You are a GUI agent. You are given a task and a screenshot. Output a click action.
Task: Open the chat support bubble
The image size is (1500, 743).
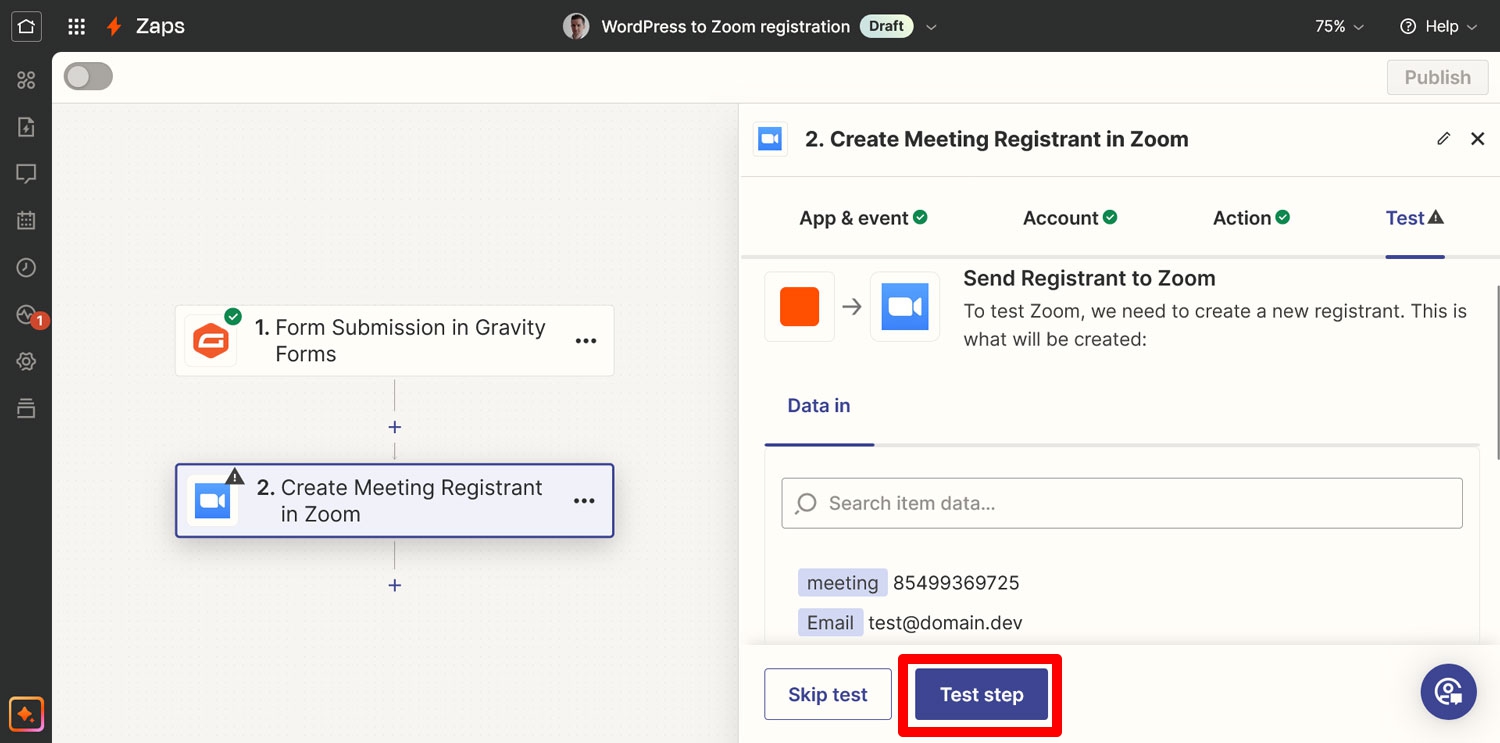[1448, 692]
